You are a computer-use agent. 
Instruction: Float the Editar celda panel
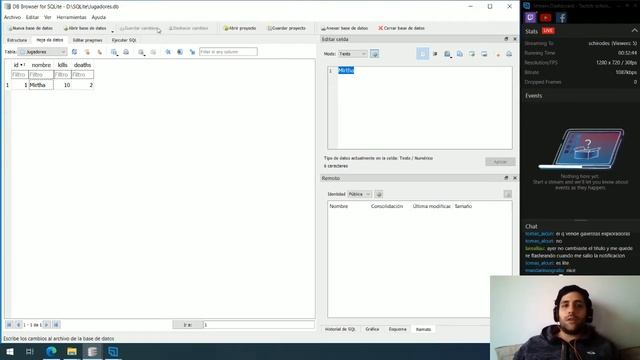click(506, 39)
